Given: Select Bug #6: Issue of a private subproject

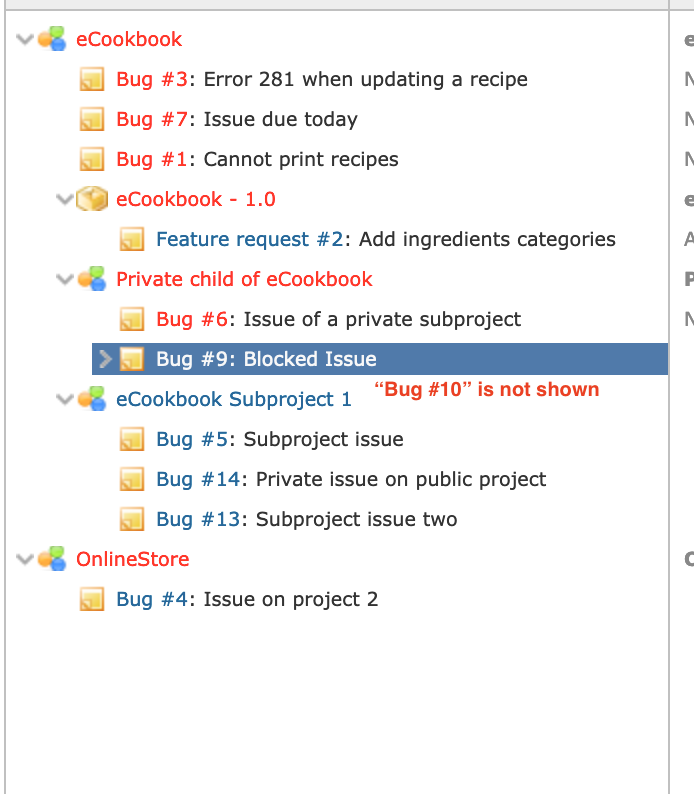Looking at the screenshot, I should tap(339, 320).
